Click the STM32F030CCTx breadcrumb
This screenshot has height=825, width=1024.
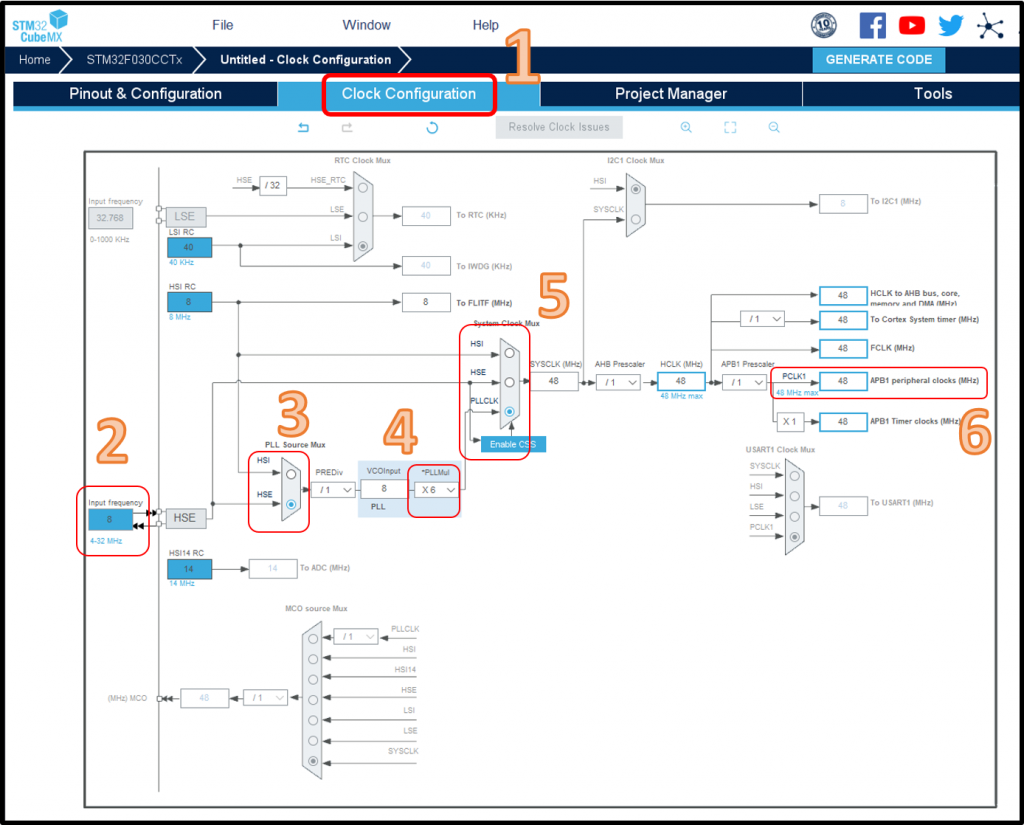(x=135, y=59)
